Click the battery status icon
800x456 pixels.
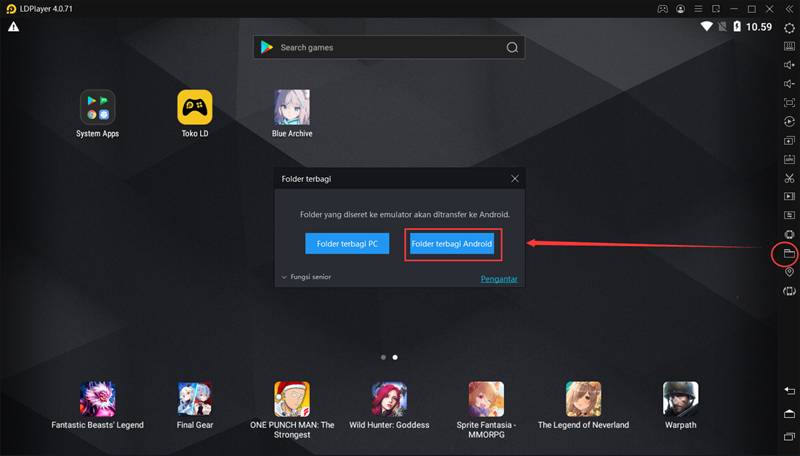(x=737, y=27)
